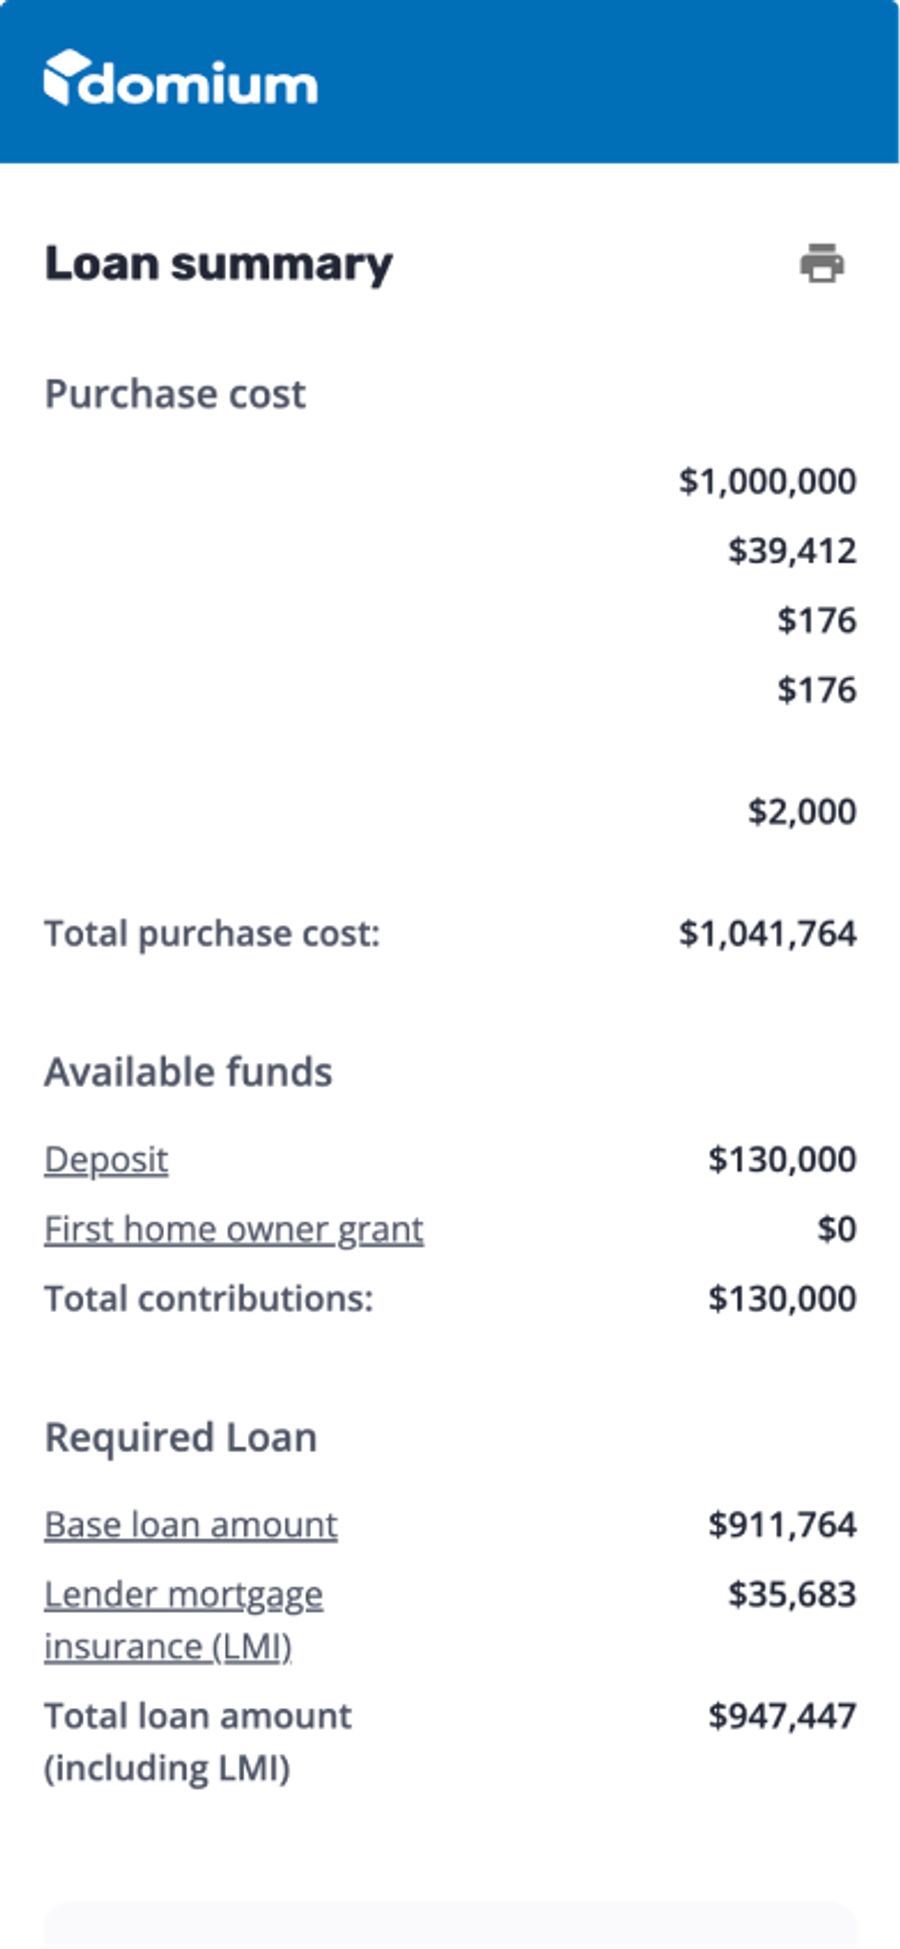Viewport: 900px width, 1949px height.
Task: Open the First home owner grant link
Action: tap(233, 1228)
